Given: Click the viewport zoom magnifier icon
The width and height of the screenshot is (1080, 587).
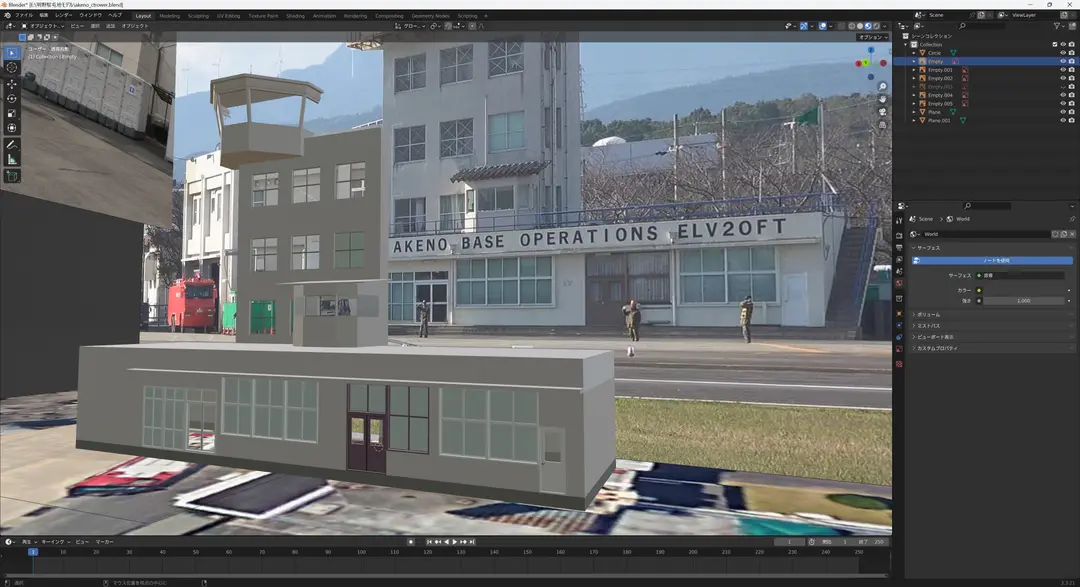Looking at the screenshot, I should [x=882, y=87].
